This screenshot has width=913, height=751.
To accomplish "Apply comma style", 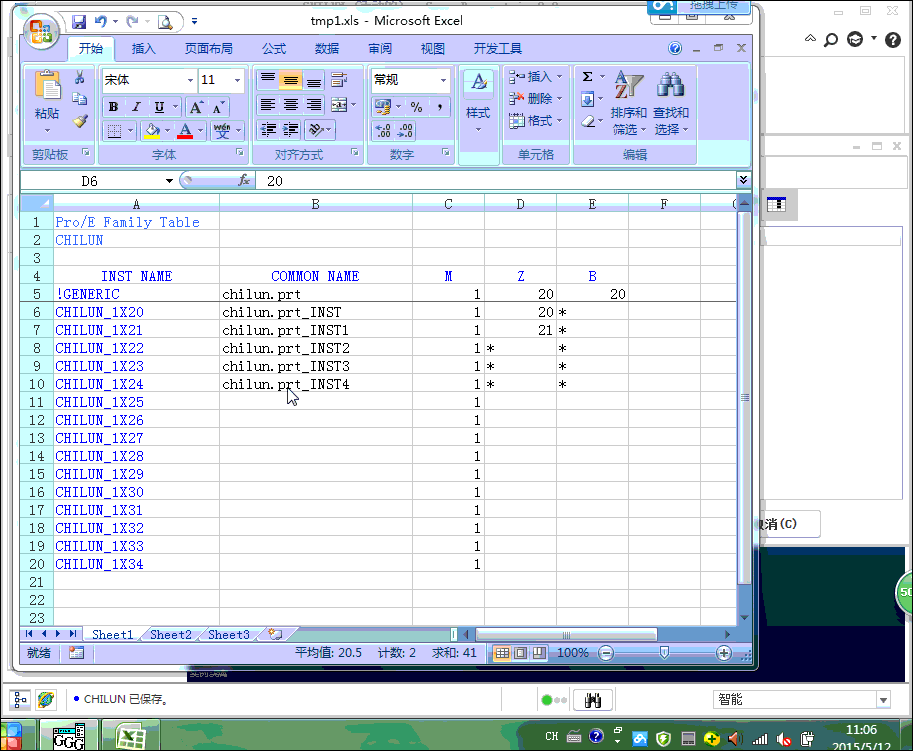I will click(440, 107).
